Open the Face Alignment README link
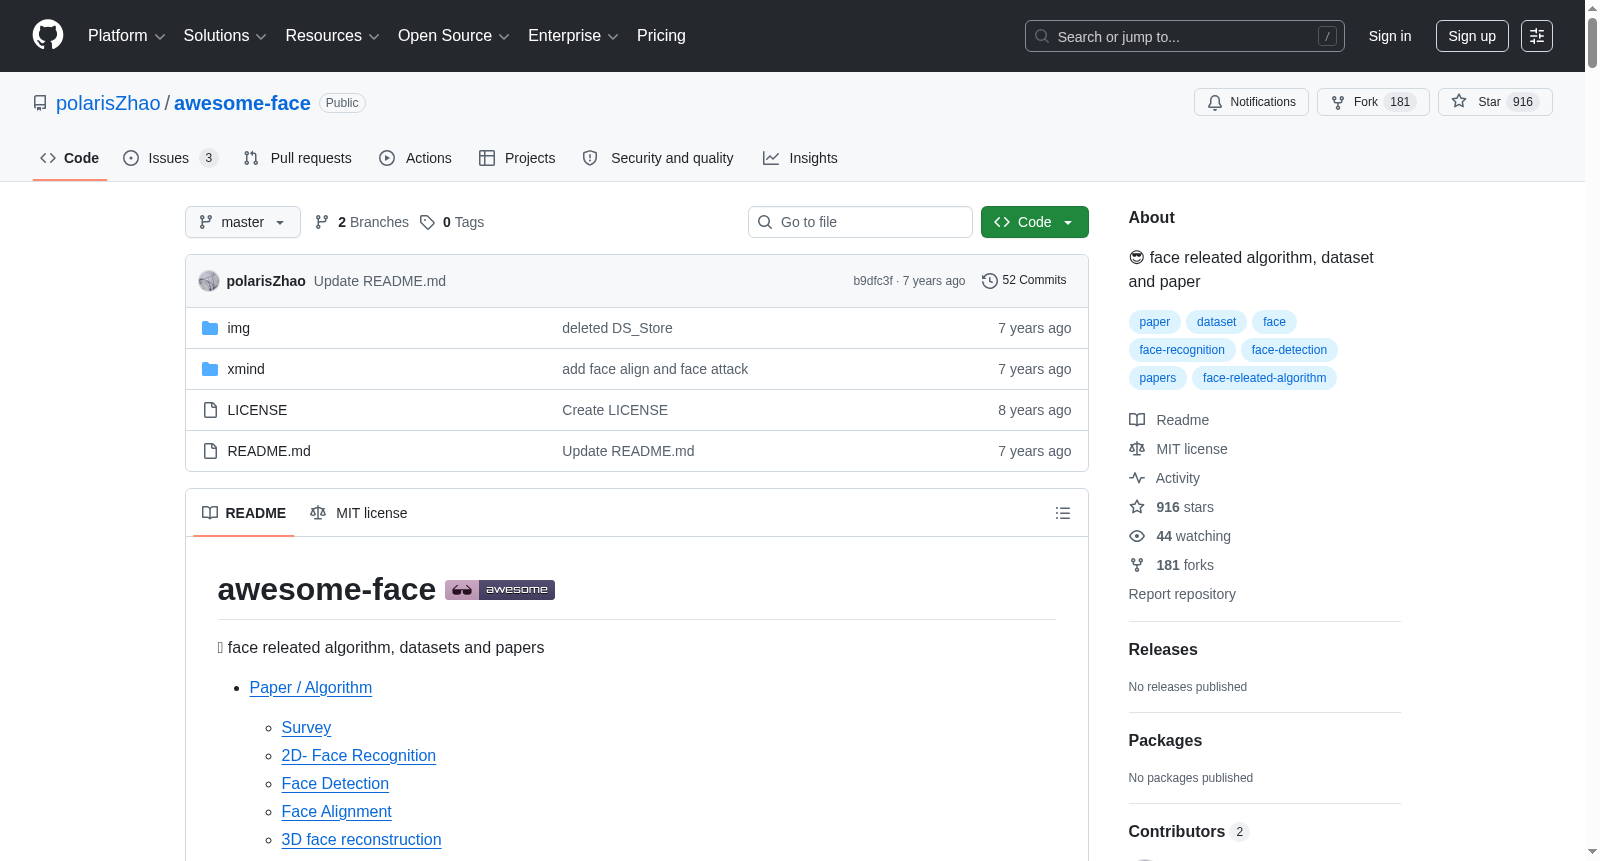 (x=336, y=812)
